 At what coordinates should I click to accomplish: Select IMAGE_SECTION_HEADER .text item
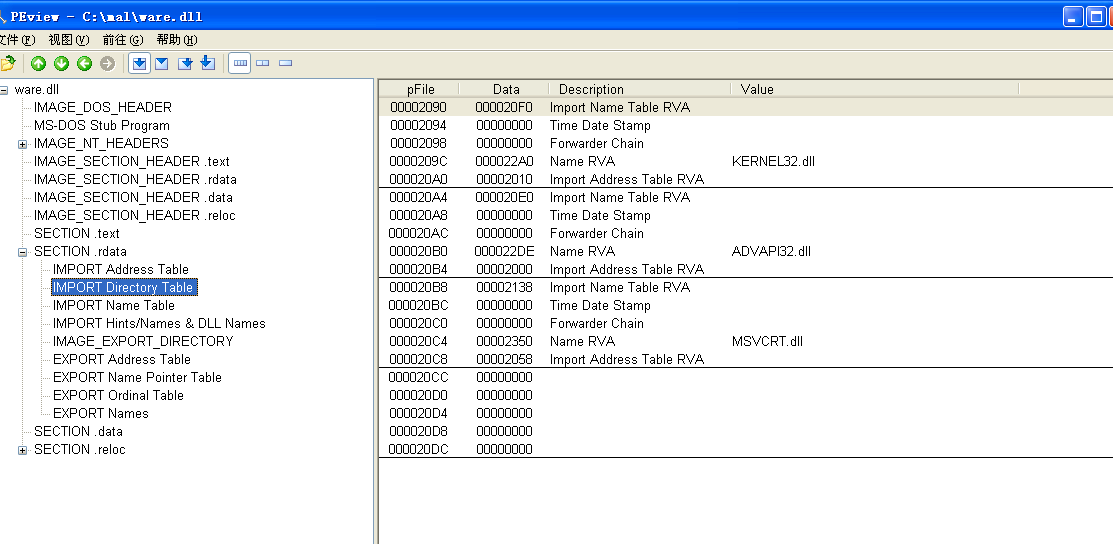click(x=131, y=161)
